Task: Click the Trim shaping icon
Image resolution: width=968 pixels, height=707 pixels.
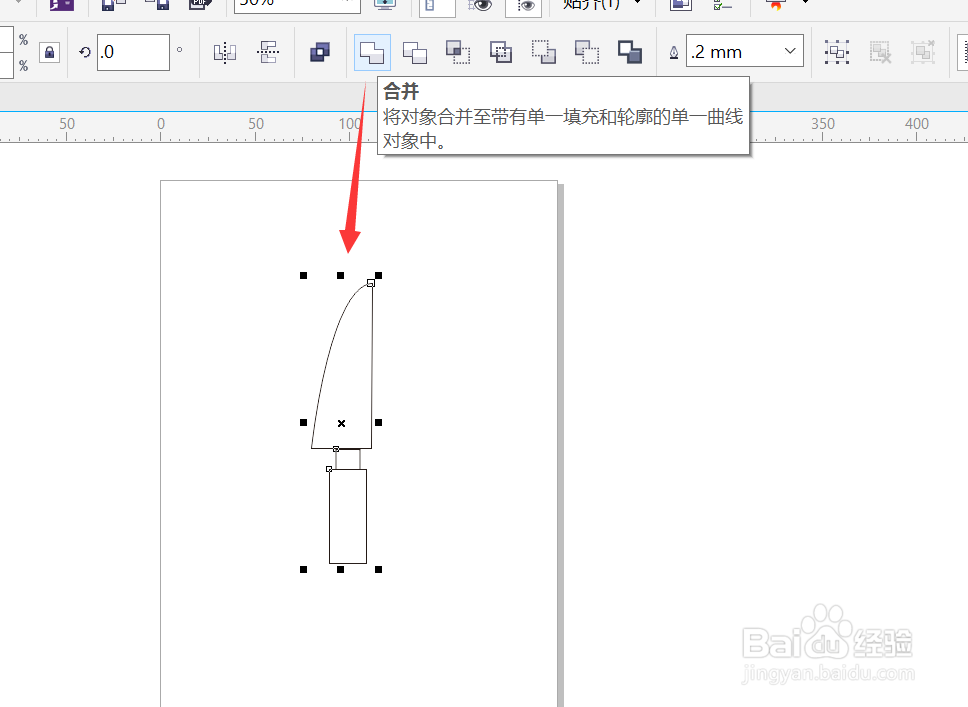Action: click(415, 52)
